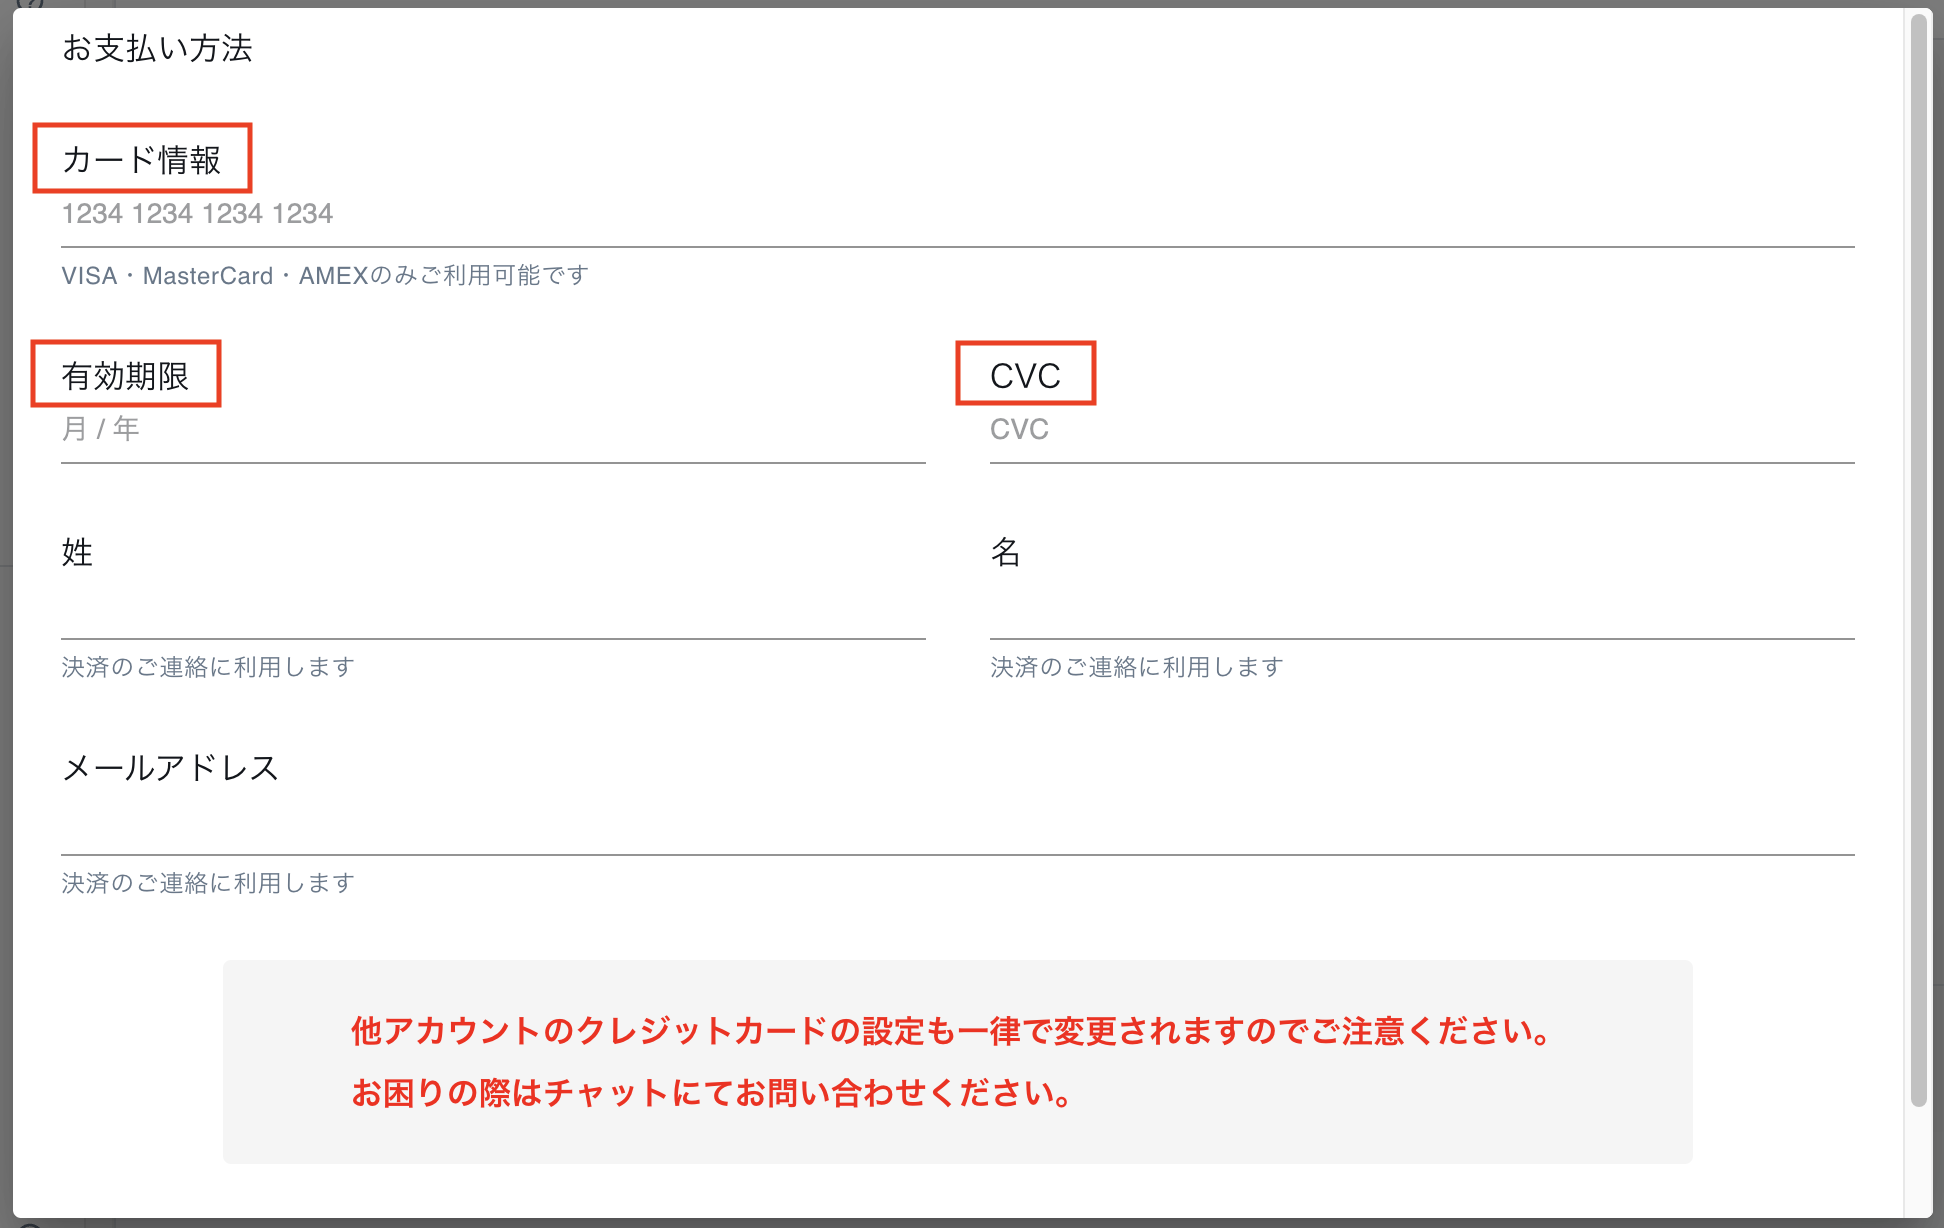Click the VISA・MasterCard・AMEX accepted cards note
This screenshot has height=1228, width=1944.
pyautogui.click(x=325, y=276)
